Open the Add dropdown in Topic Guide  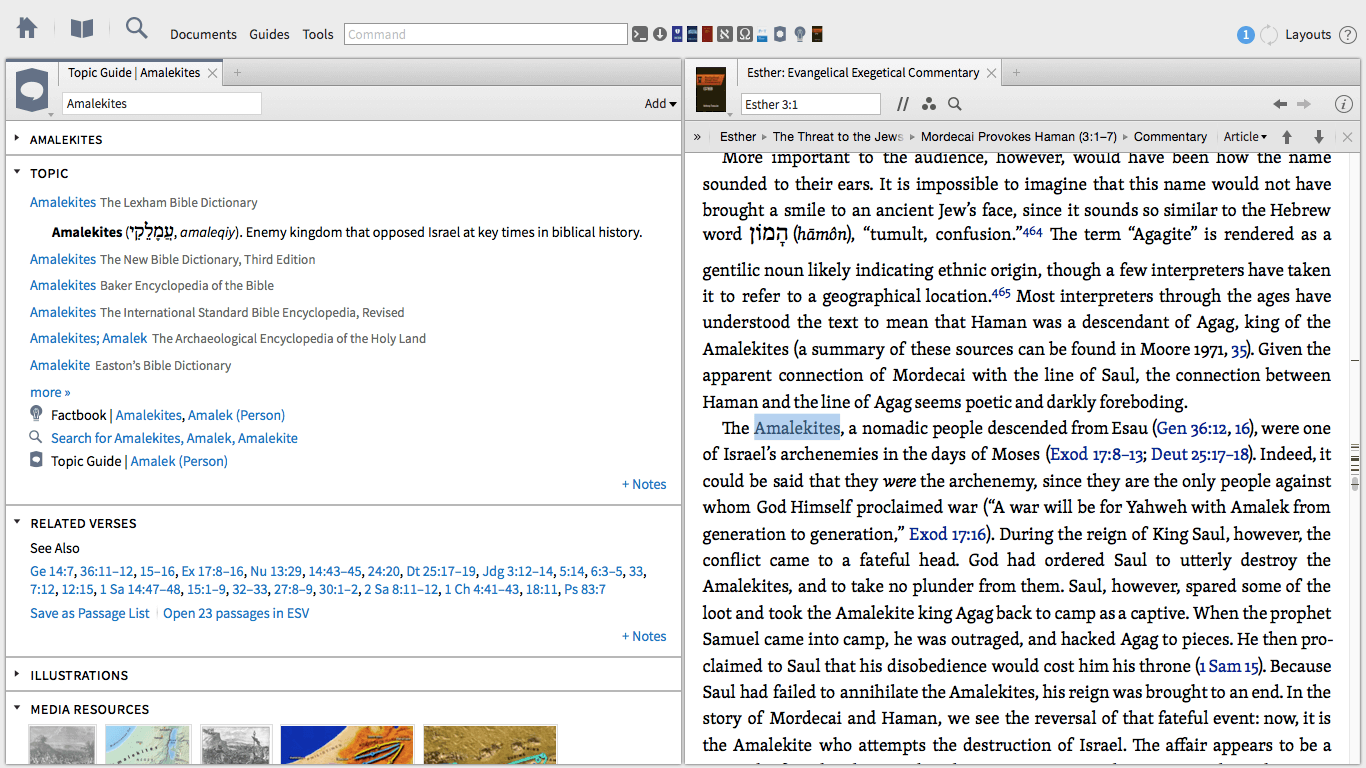[660, 104]
